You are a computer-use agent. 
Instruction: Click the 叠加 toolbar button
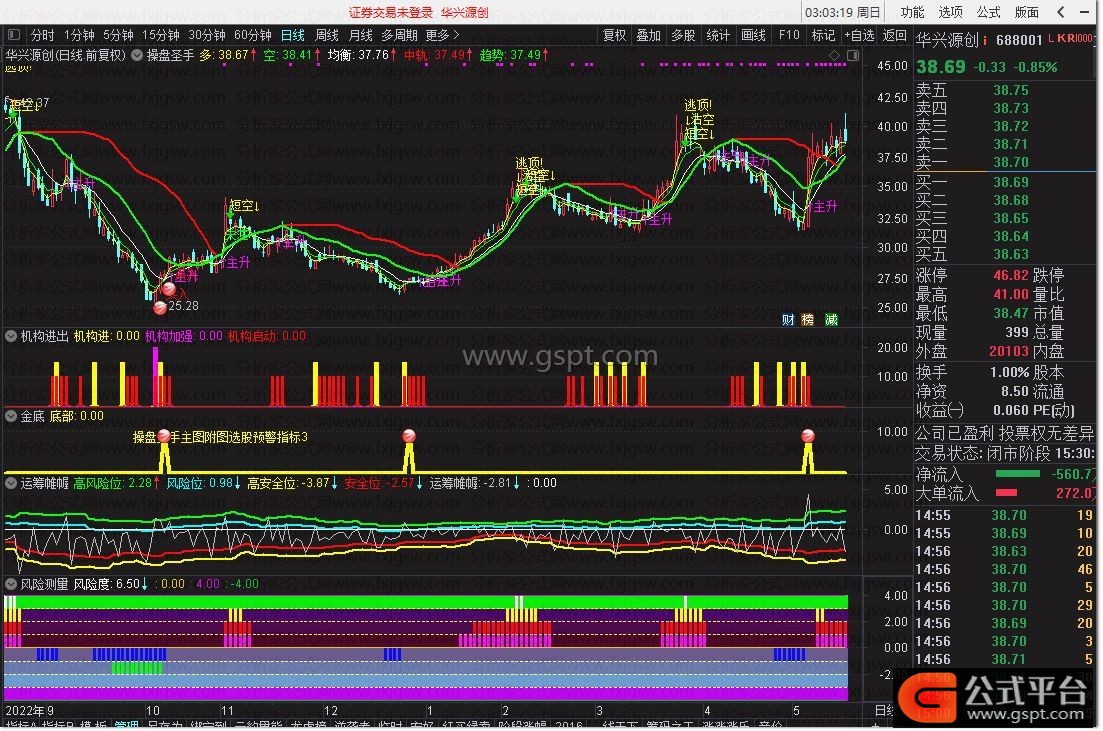pos(649,34)
